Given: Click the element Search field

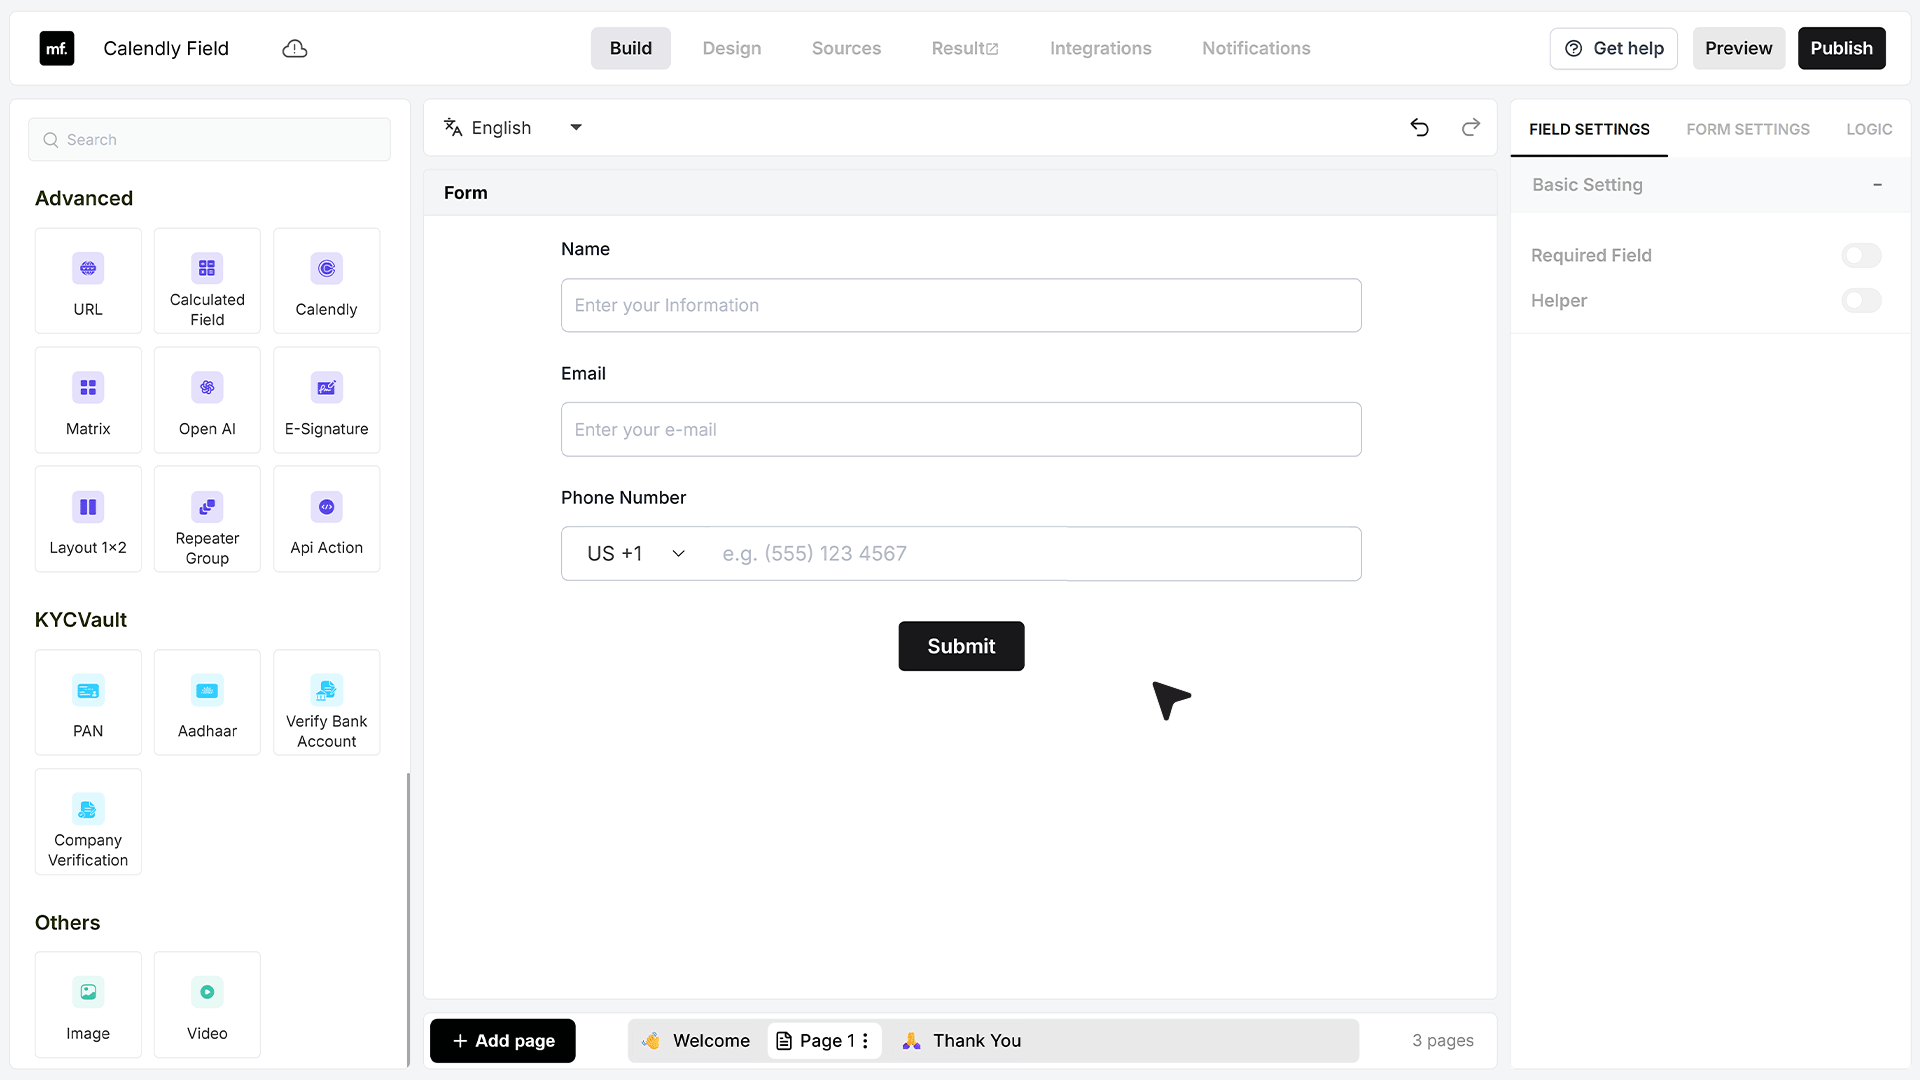Looking at the screenshot, I should pos(209,140).
